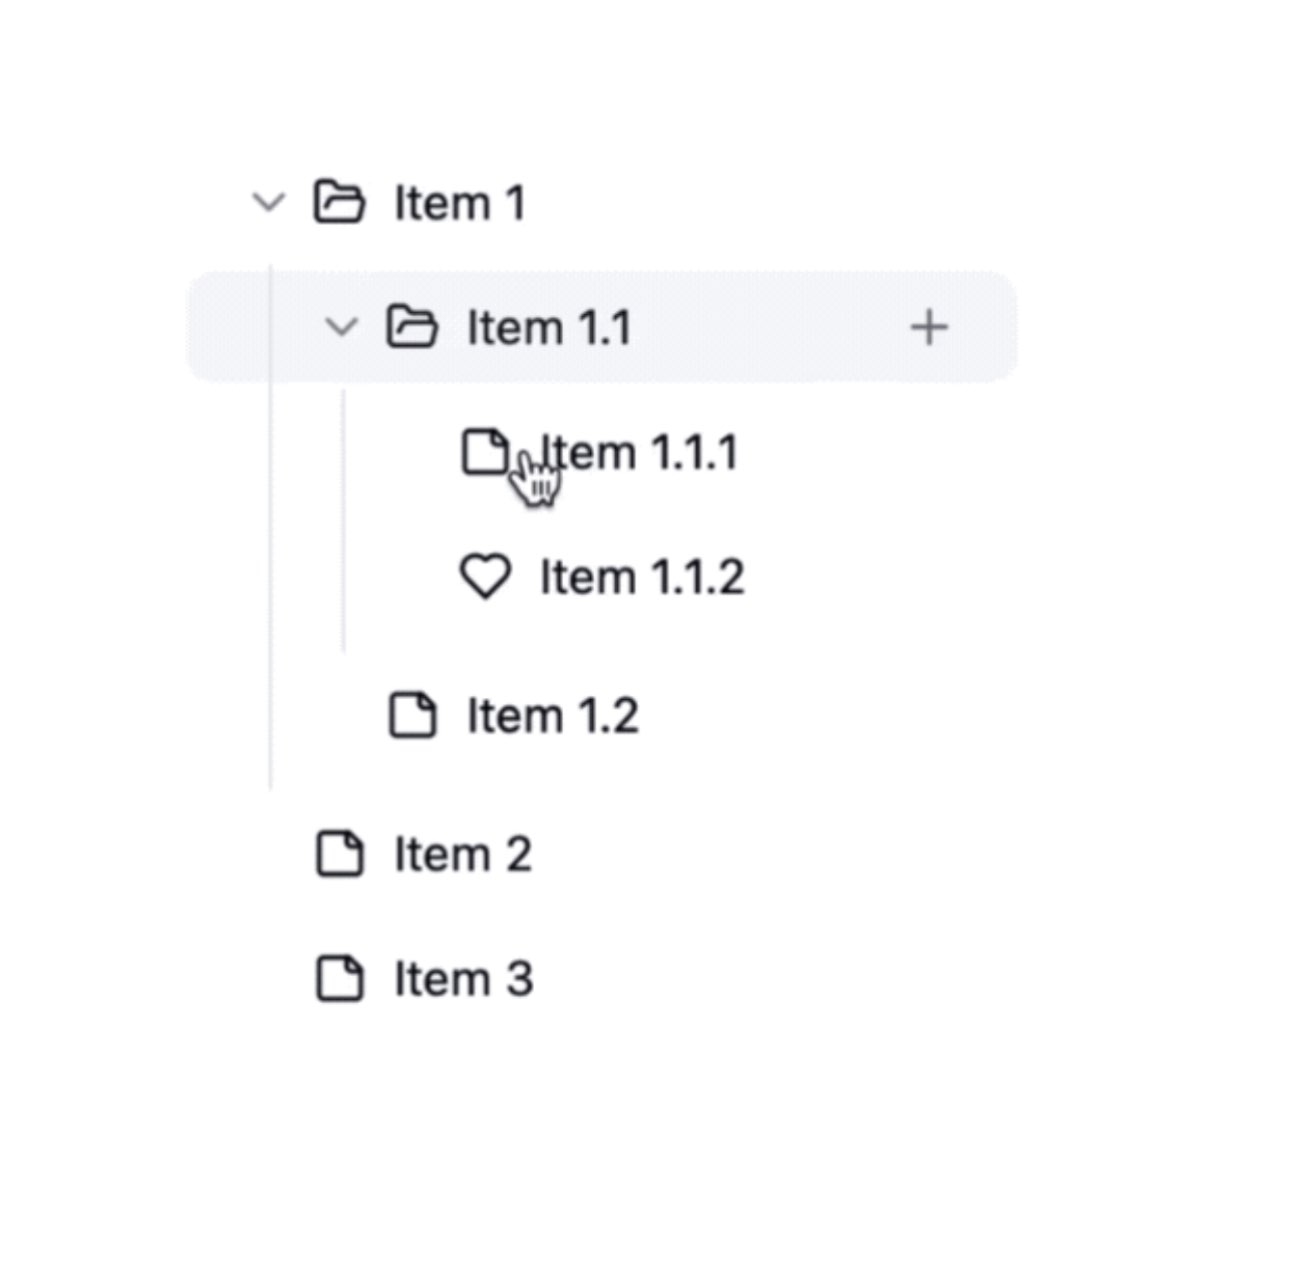Click the open folder icon of Item 1.1

(412, 327)
